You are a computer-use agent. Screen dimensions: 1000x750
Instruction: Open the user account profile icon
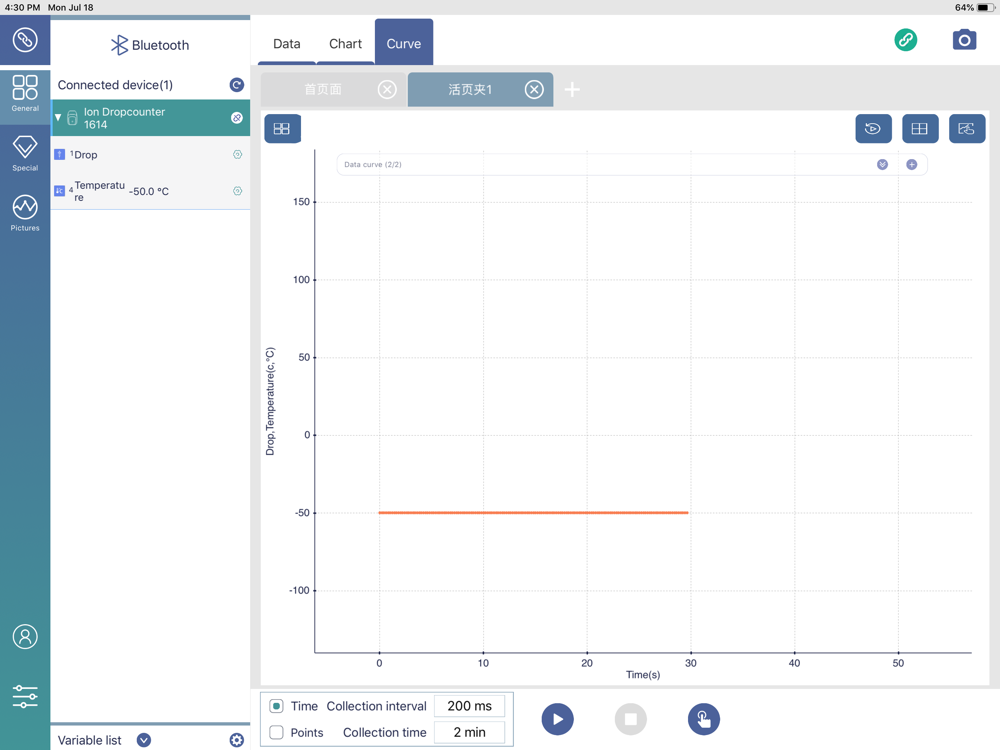25,636
